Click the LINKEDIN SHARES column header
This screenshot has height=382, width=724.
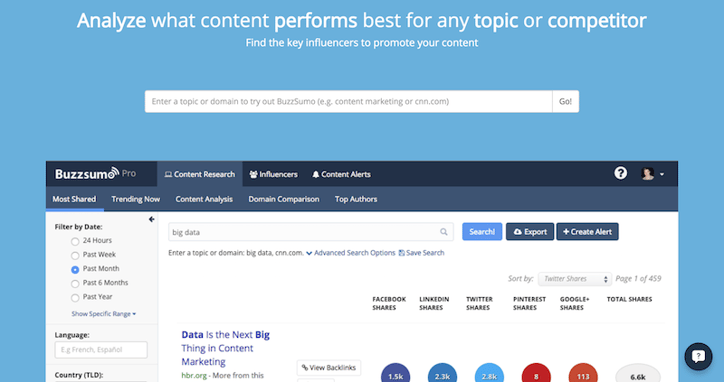(x=434, y=303)
